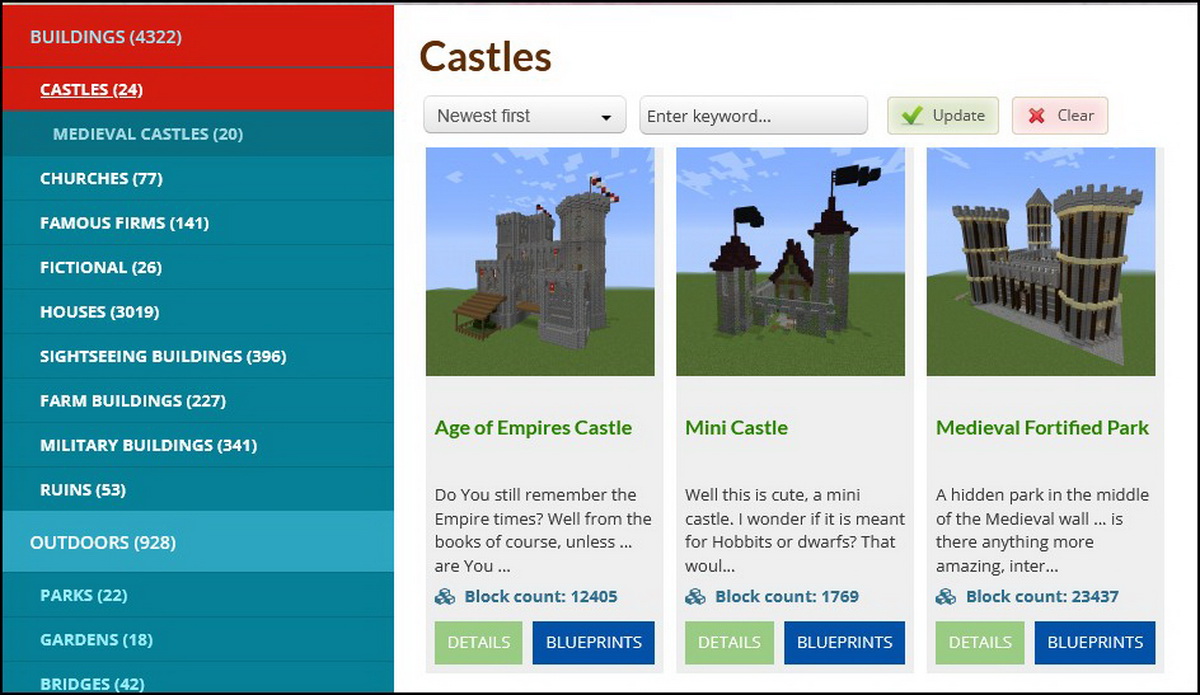
Task: Open the Fictional (26) category
Action: 198,267
